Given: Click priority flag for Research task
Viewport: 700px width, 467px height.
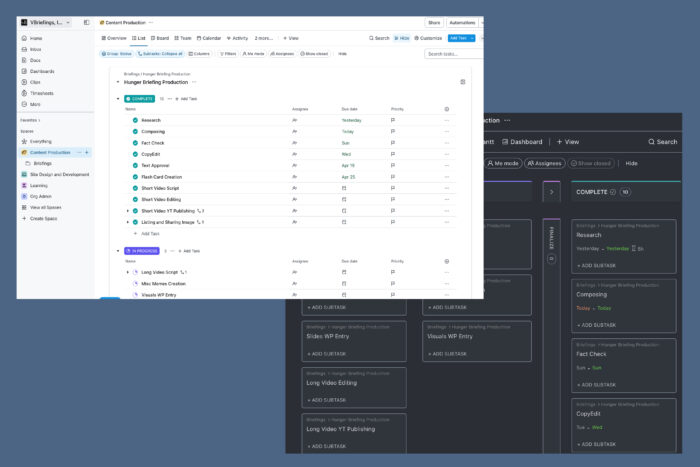Looking at the screenshot, I should coord(393,120).
